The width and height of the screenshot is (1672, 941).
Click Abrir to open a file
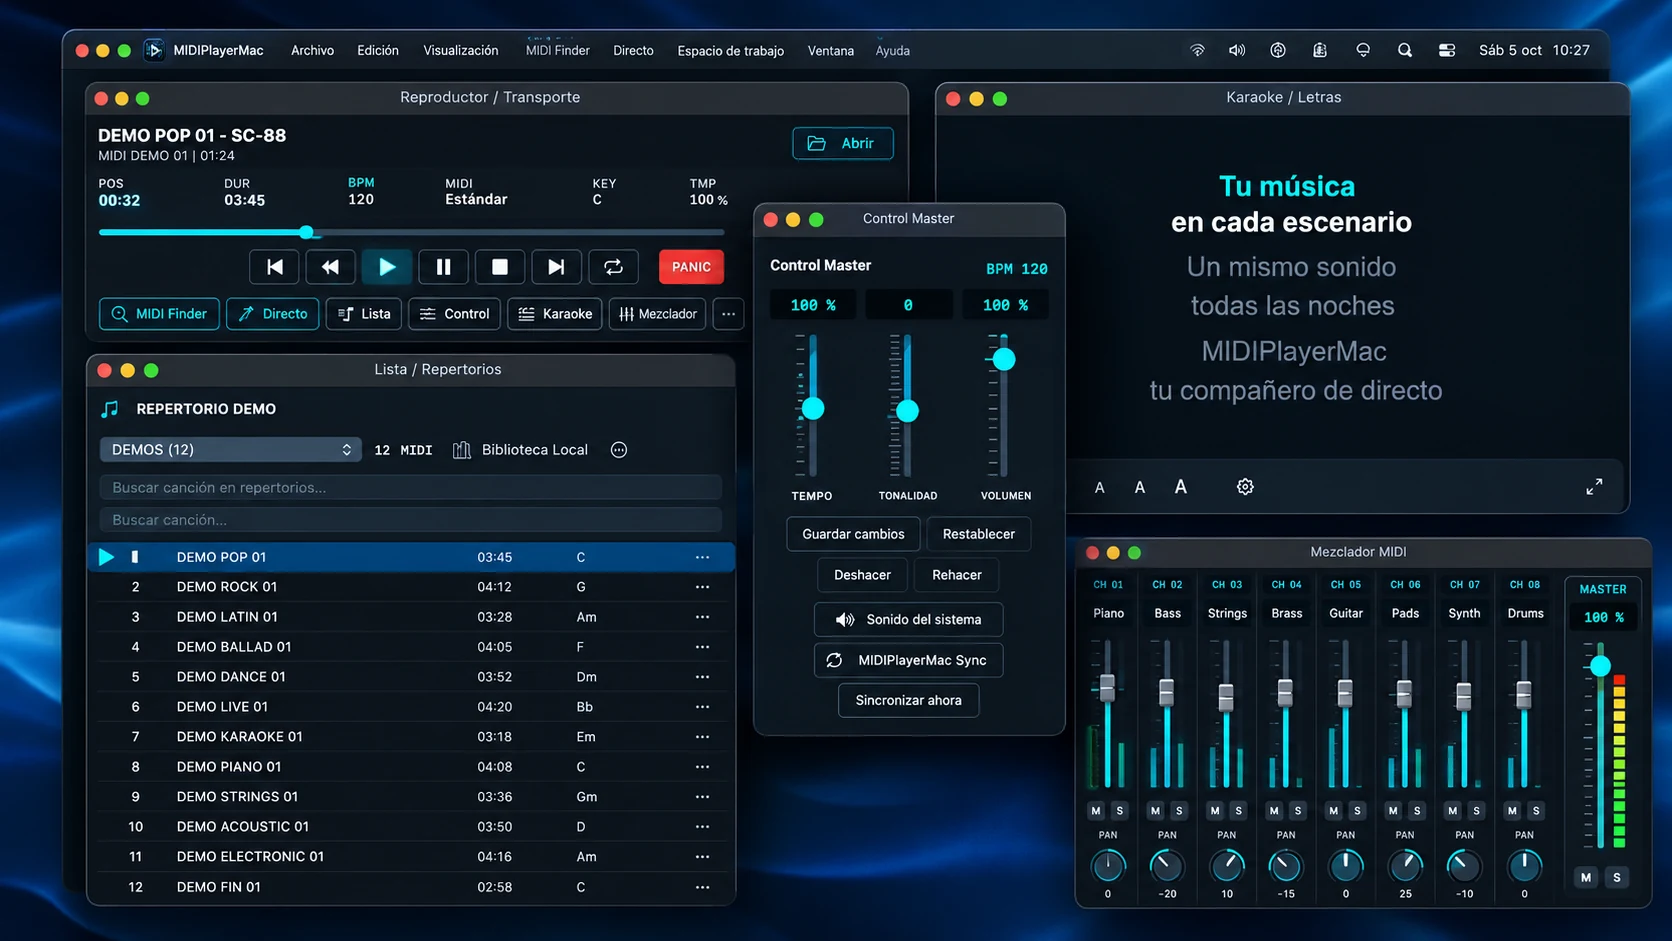[x=843, y=143]
